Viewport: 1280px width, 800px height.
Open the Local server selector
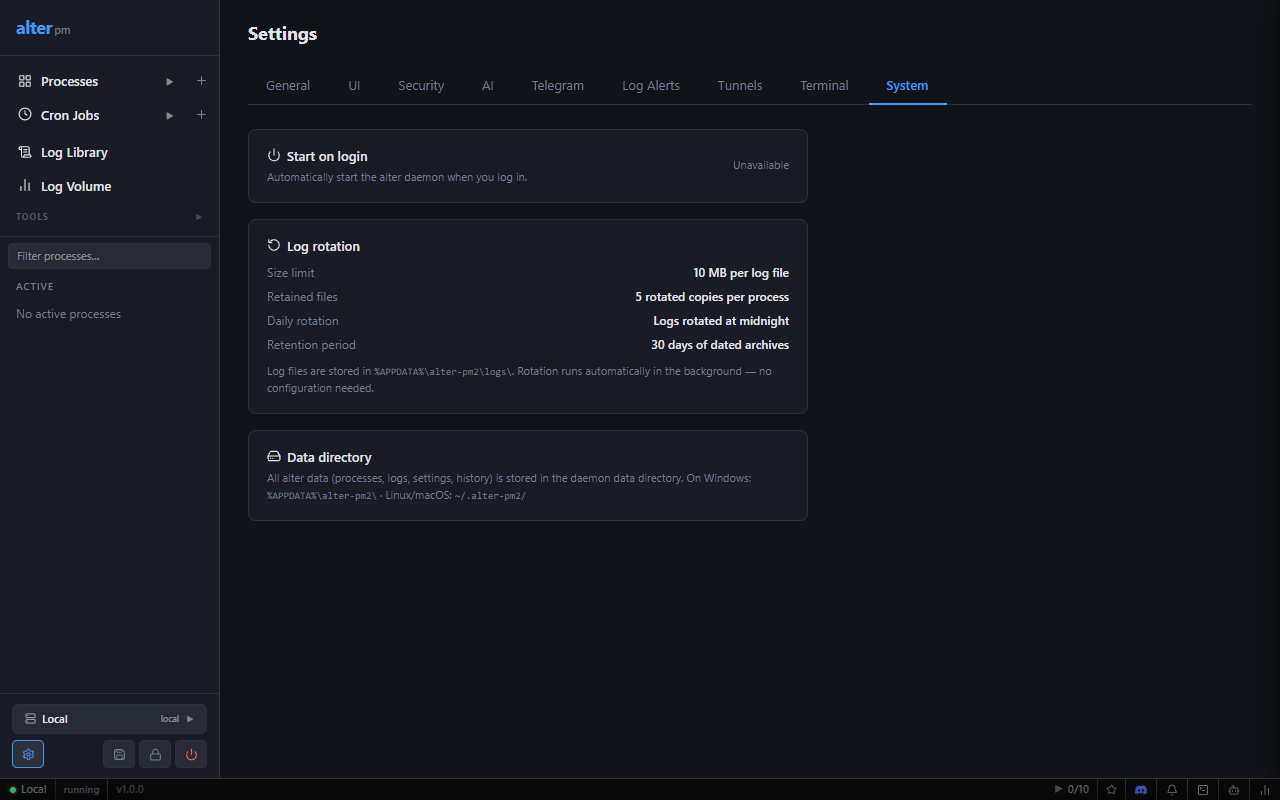click(x=109, y=719)
